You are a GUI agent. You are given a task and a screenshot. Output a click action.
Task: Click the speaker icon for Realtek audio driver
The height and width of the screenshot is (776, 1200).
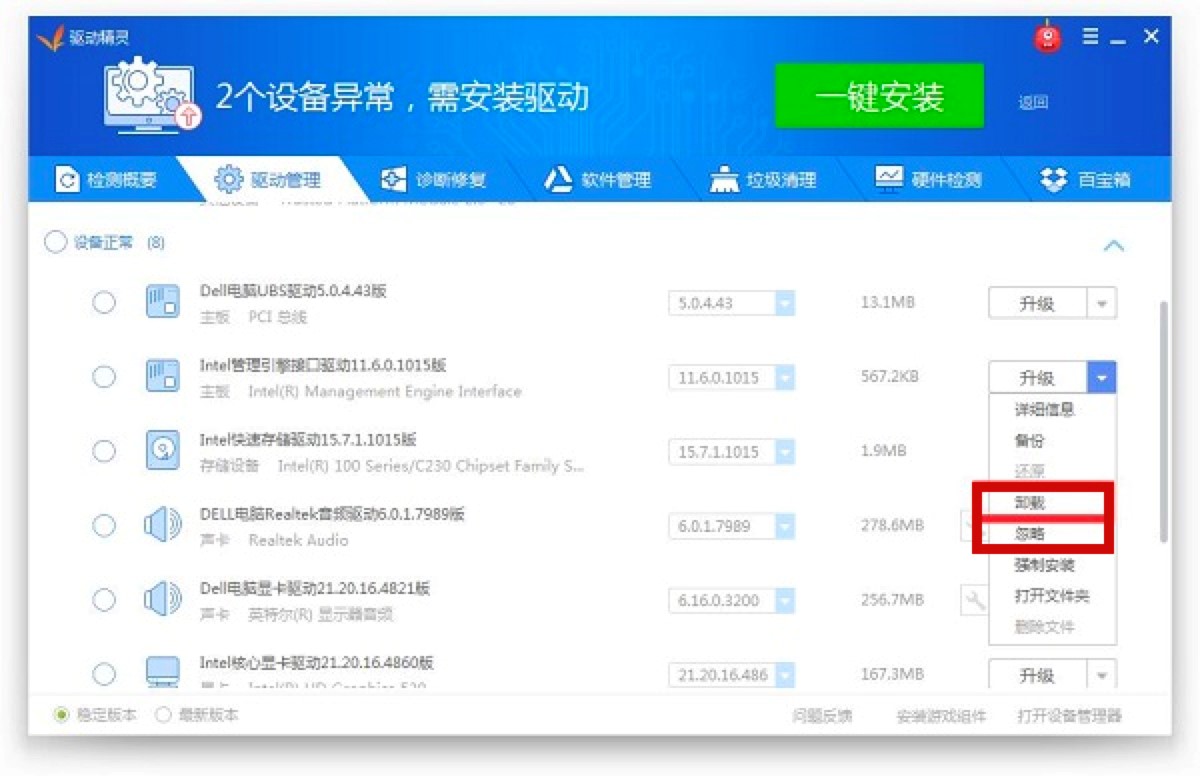pos(162,525)
